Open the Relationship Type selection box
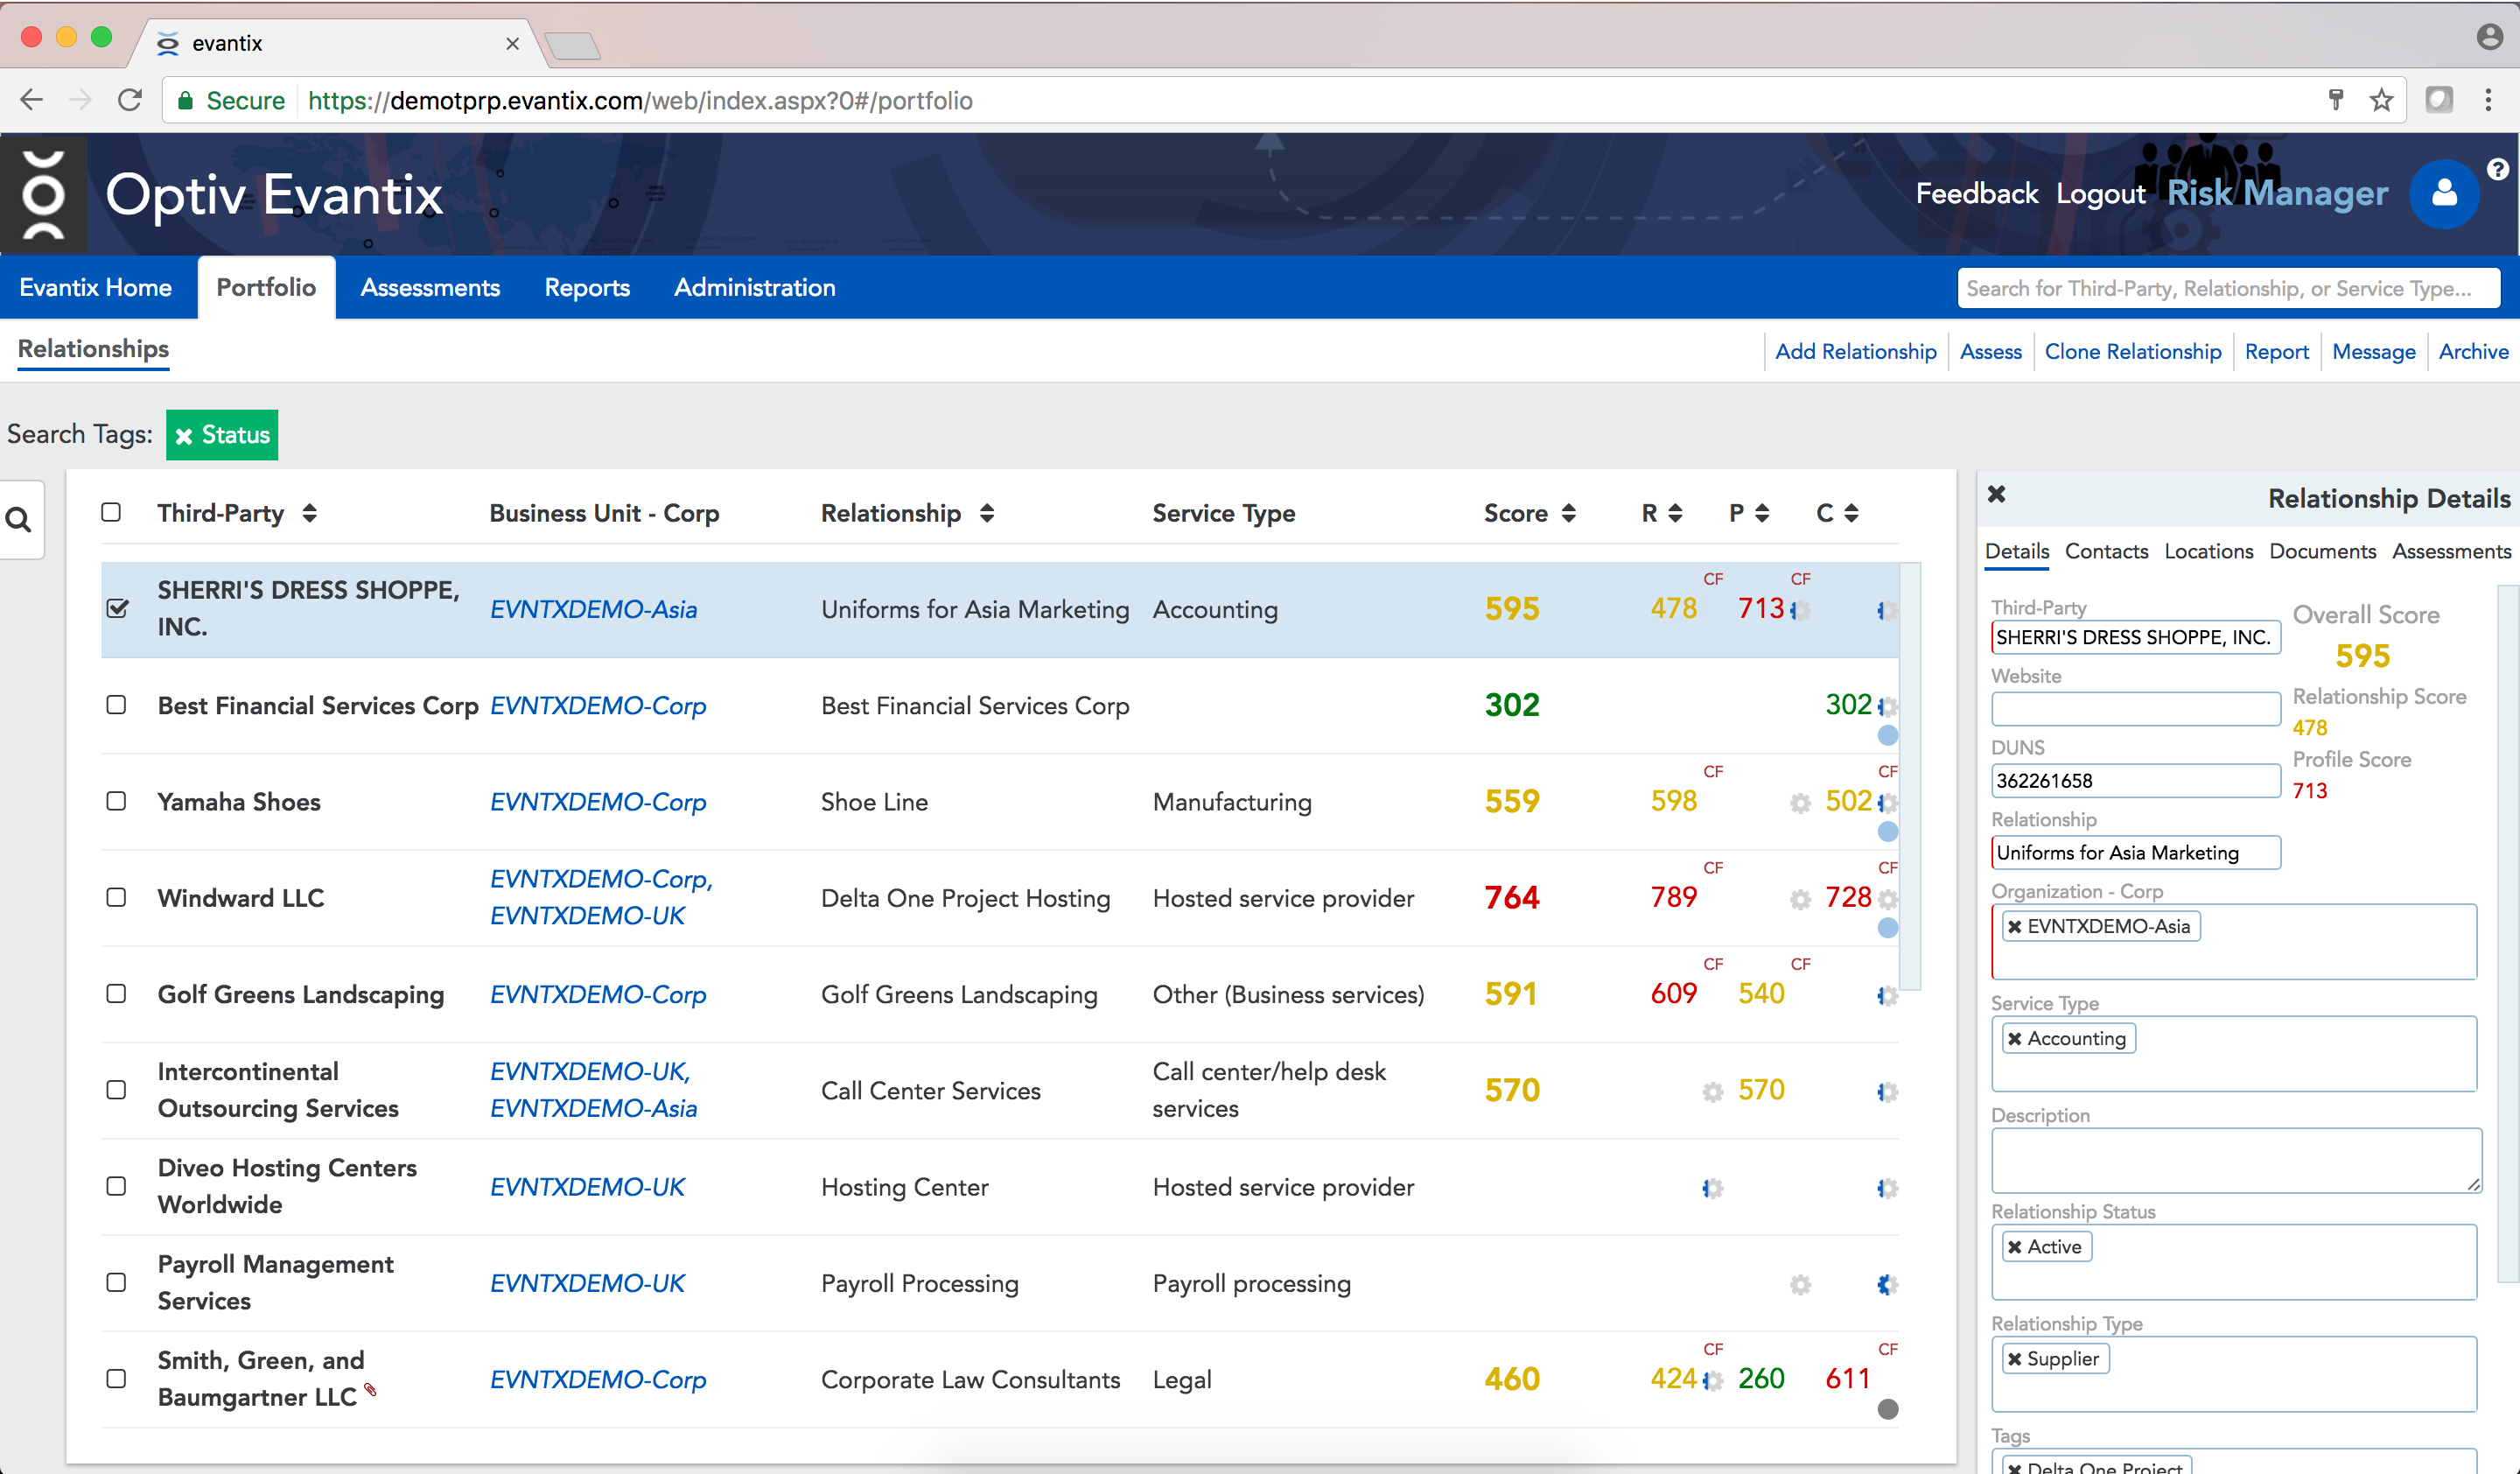The height and width of the screenshot is (1474, 2520). click(2233, 1374)
